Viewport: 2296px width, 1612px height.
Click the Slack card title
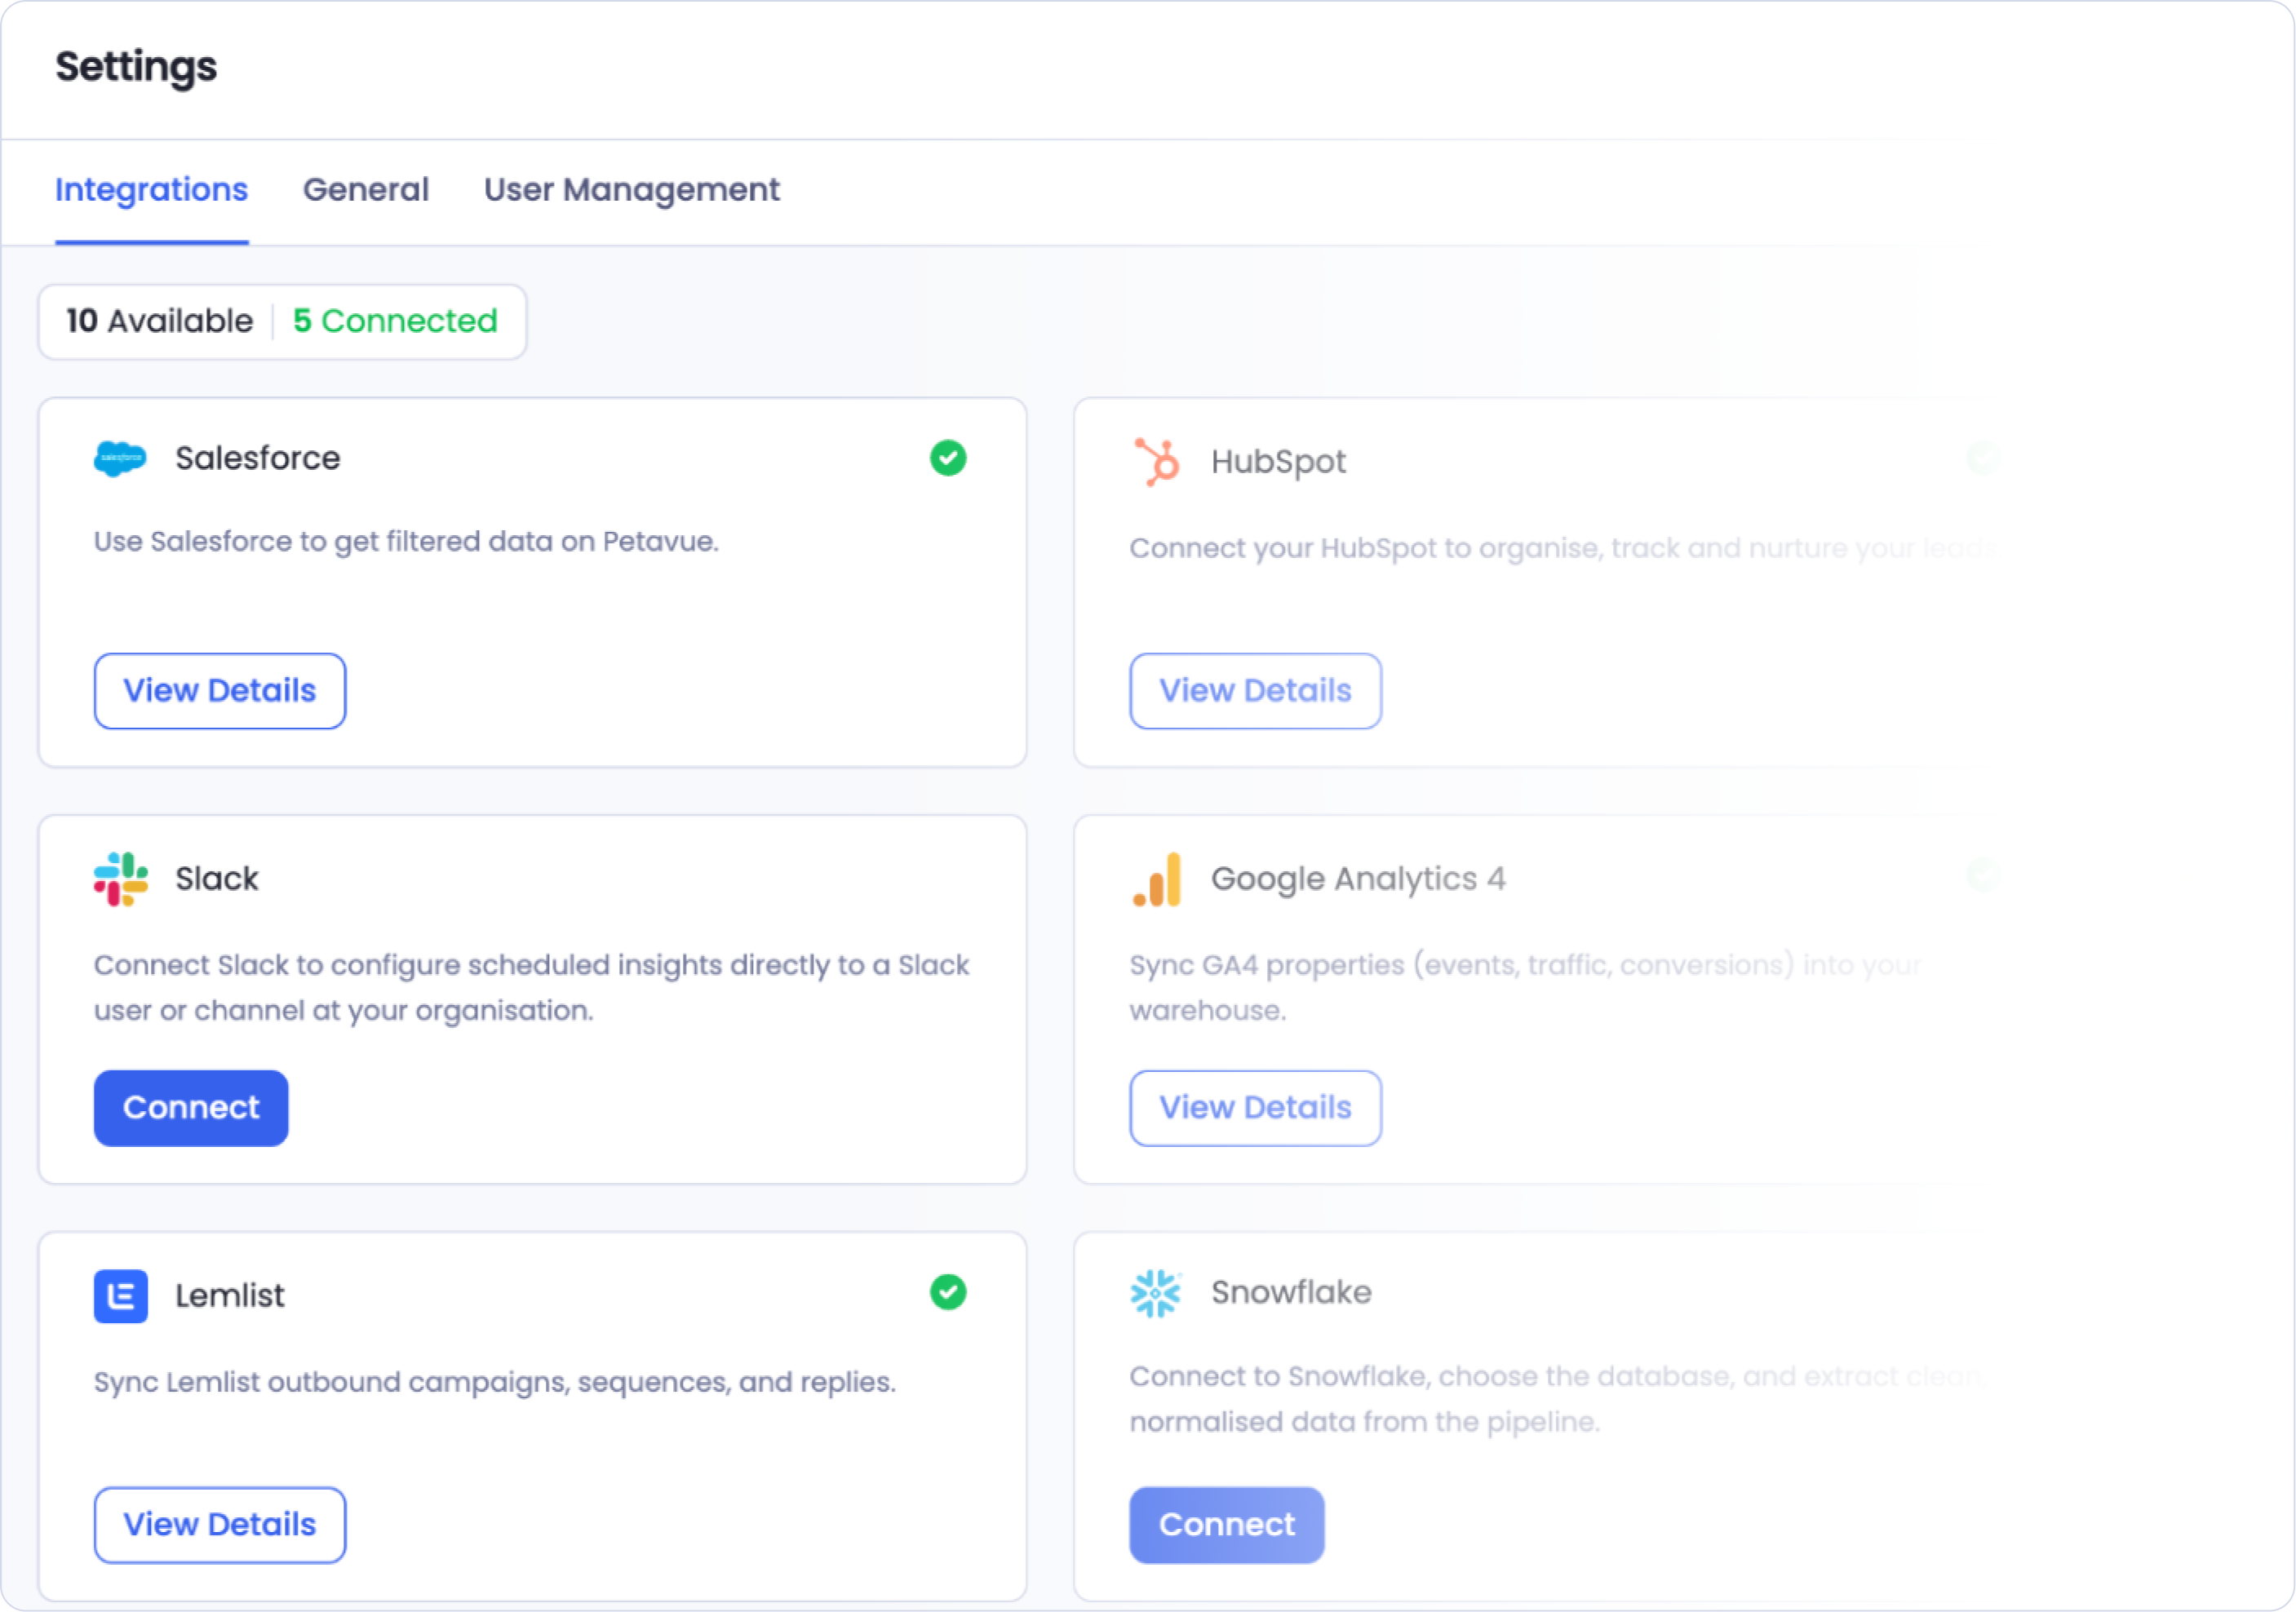click(217, 879)
